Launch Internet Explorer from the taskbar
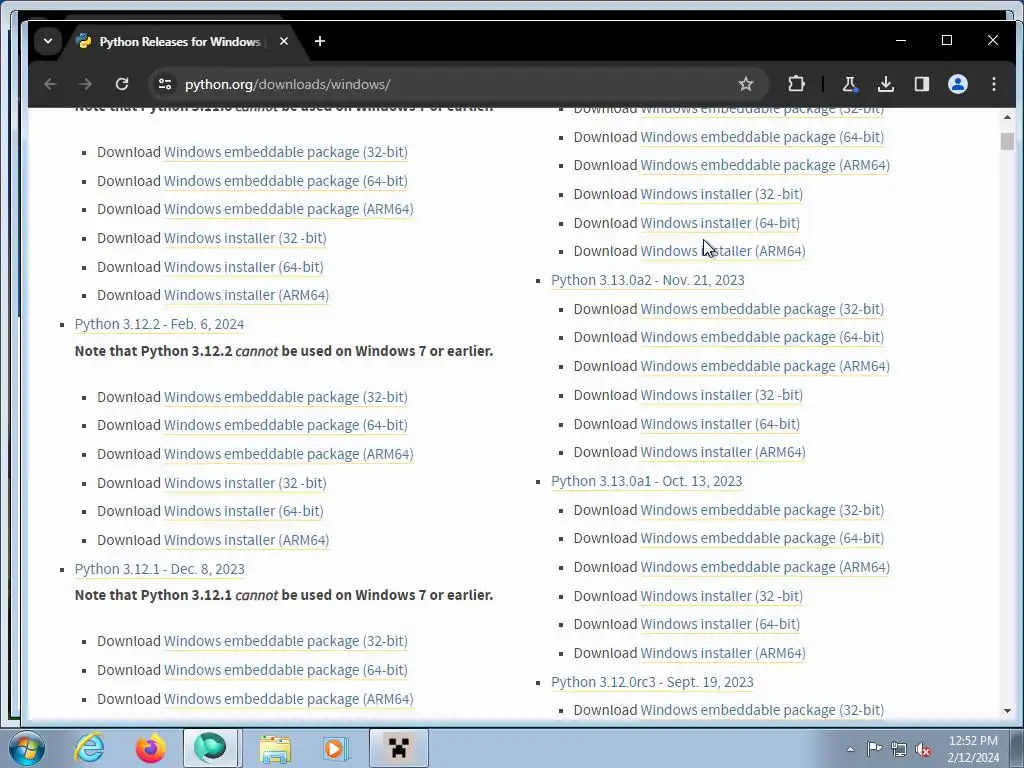The width and height of the screenshot is (1024, 768). (89, 748)
